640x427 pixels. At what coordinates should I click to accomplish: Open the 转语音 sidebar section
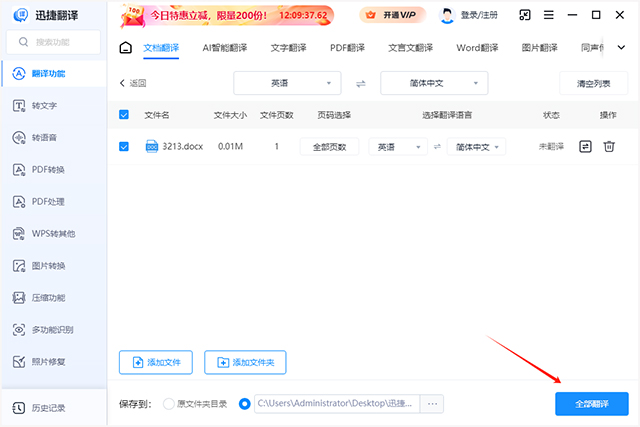[53, 138]
